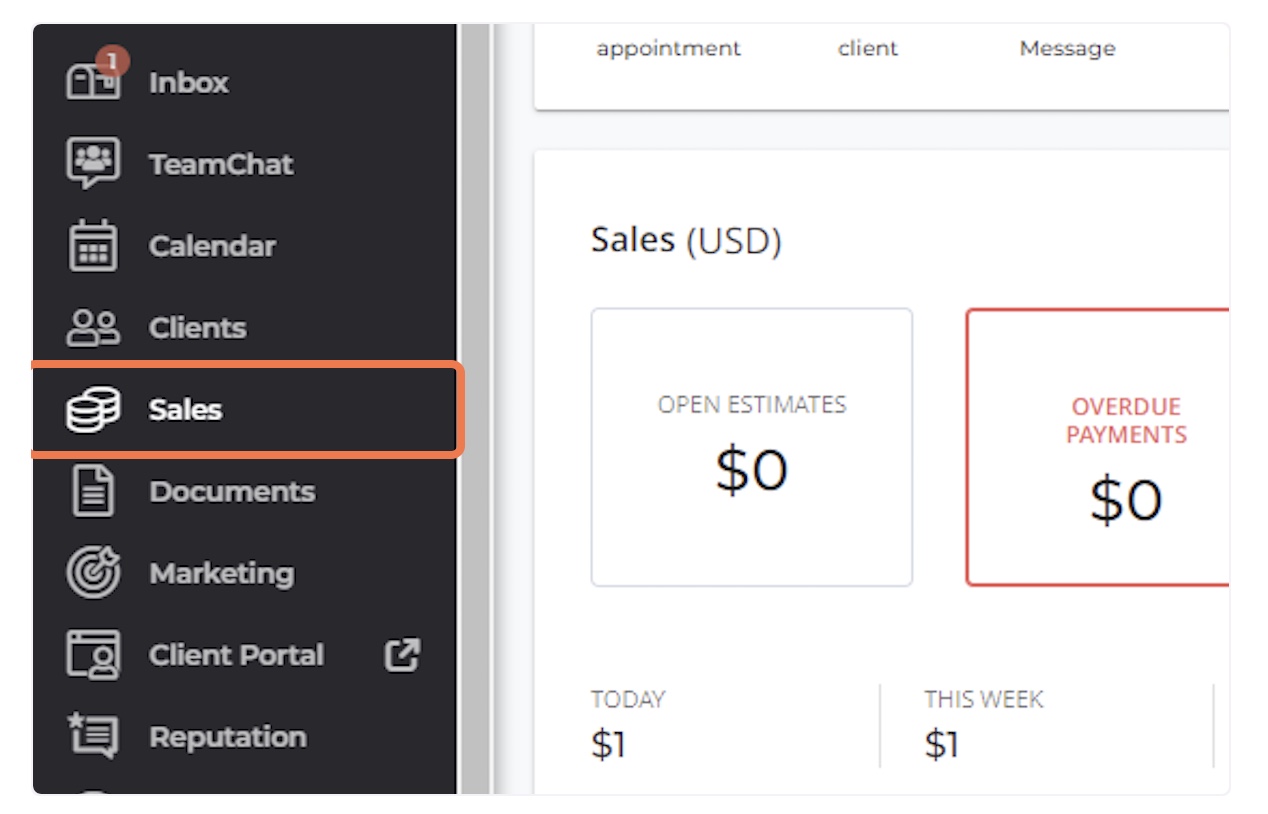
Task: Click the Client Portal window icon
Action: click(93, 655)
